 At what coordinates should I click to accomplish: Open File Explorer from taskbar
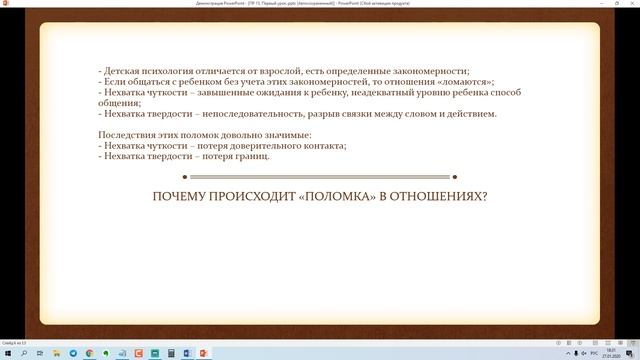tap(57, 353)
